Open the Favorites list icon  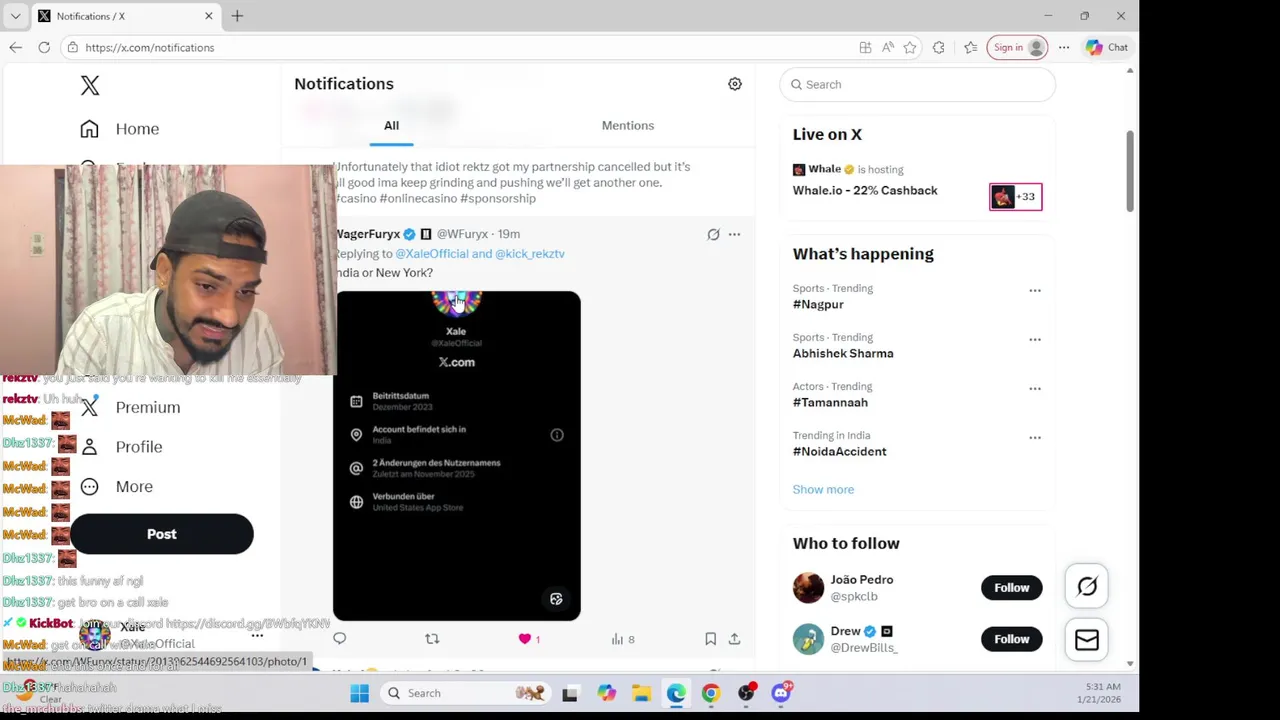tap(971, 48)
